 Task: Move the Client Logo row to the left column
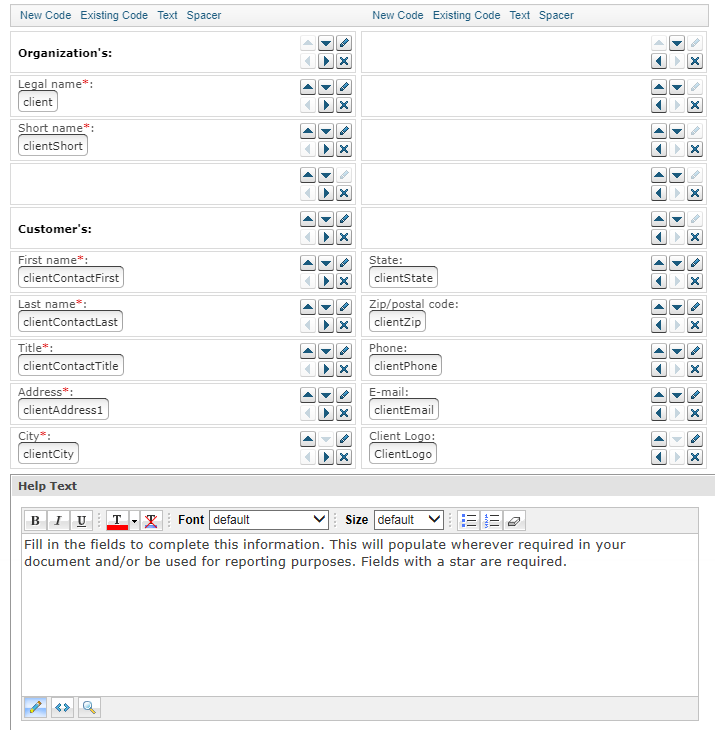coord(659,457)
